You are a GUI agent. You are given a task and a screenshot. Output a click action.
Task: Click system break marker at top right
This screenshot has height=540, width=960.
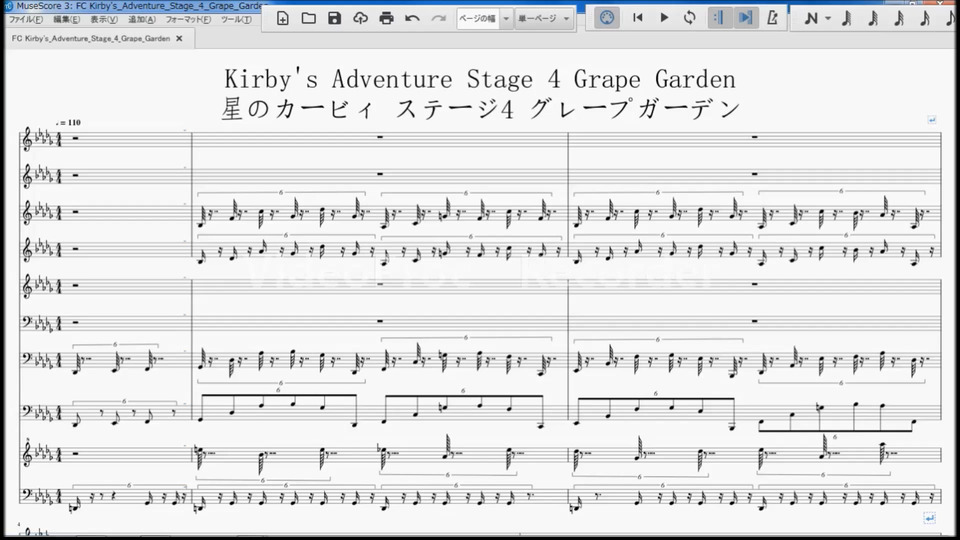click(x=931, y=120)
